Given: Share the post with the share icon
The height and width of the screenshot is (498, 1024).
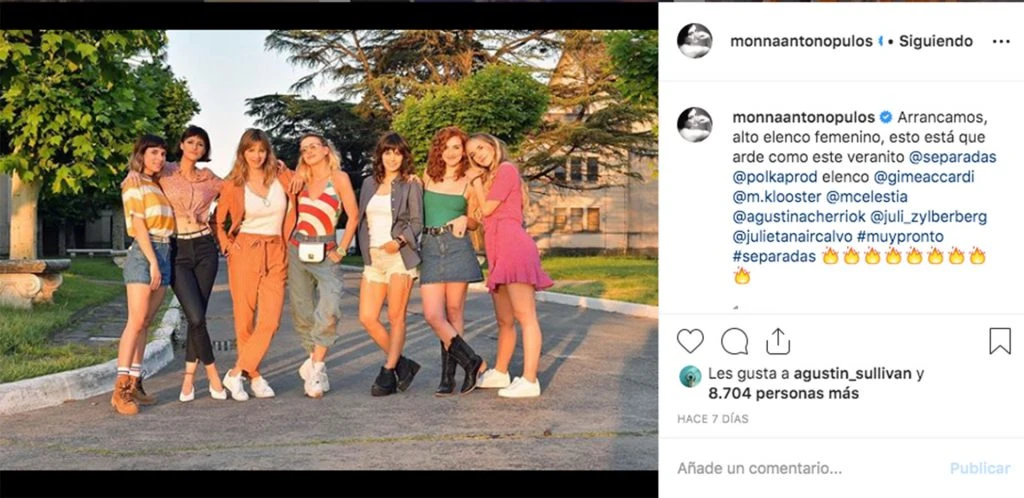Looking at the screenshot, I should click(x=778, y=341).
